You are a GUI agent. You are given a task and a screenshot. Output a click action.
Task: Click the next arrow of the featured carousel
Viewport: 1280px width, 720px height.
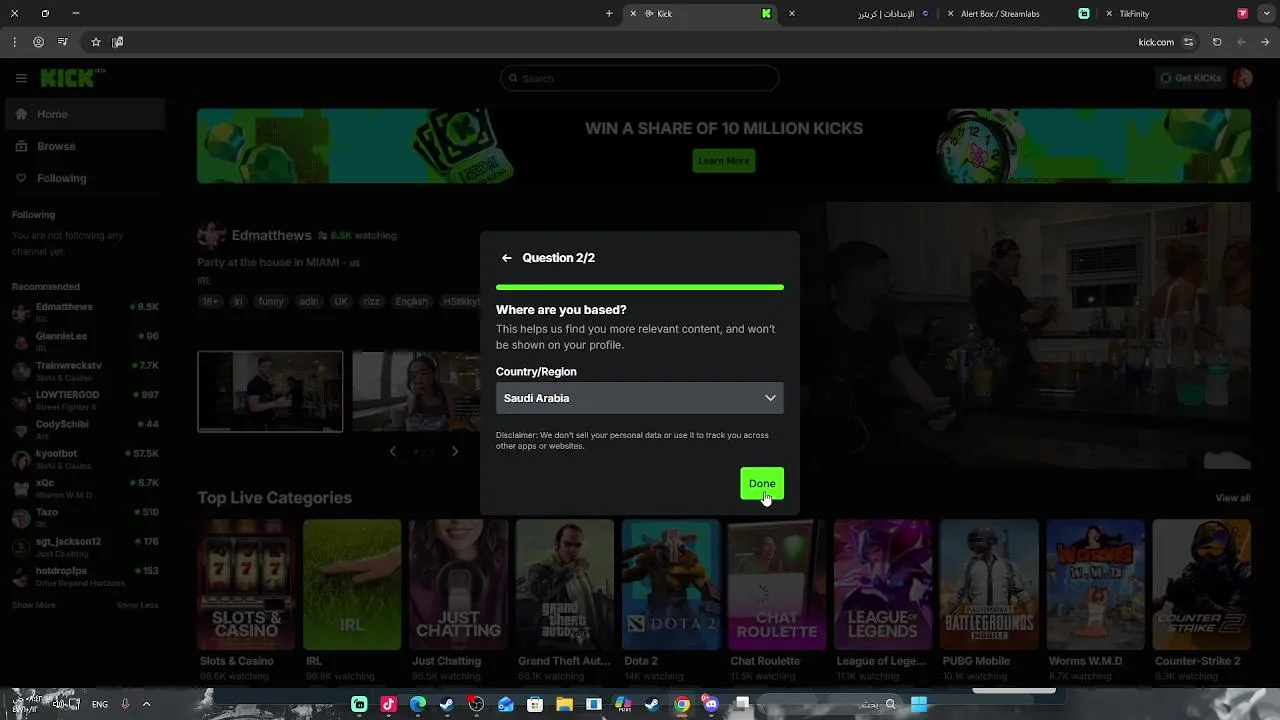[x=455, y=451]
